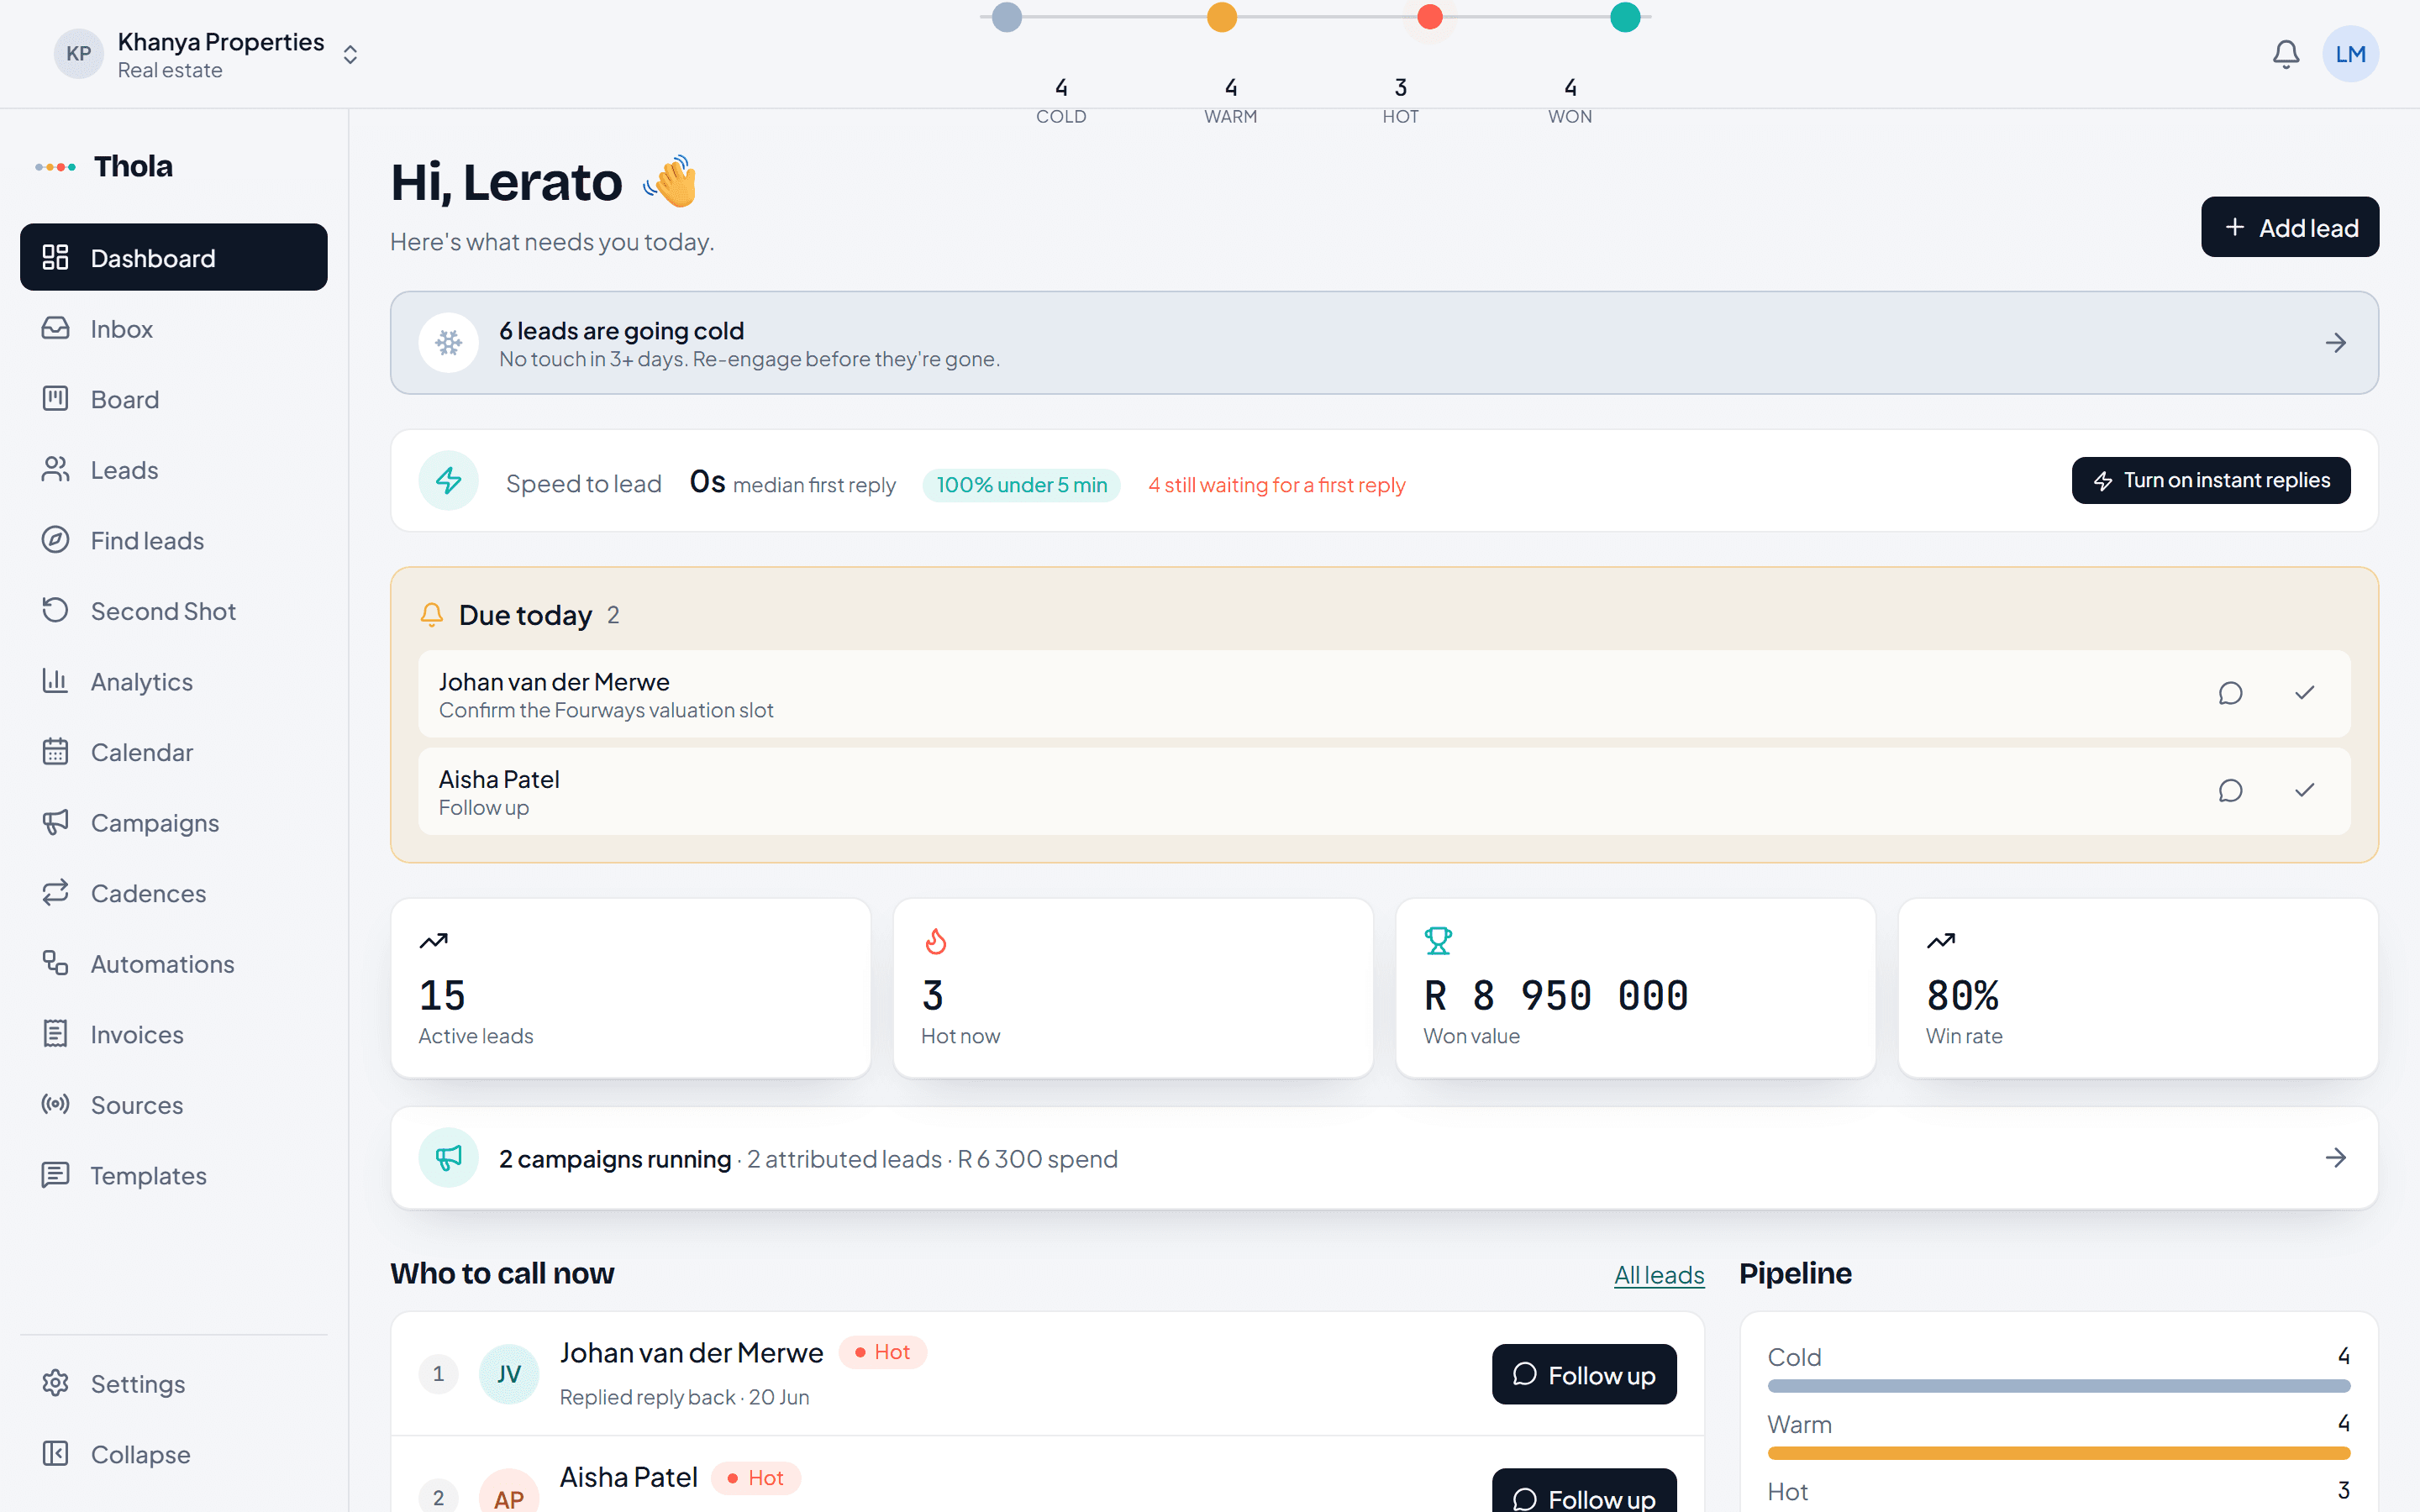Viewport: 2420px width, 1512px height.
Task: Click the Campaigns megaphone icon in the sidebar
Action: (55, 822)
